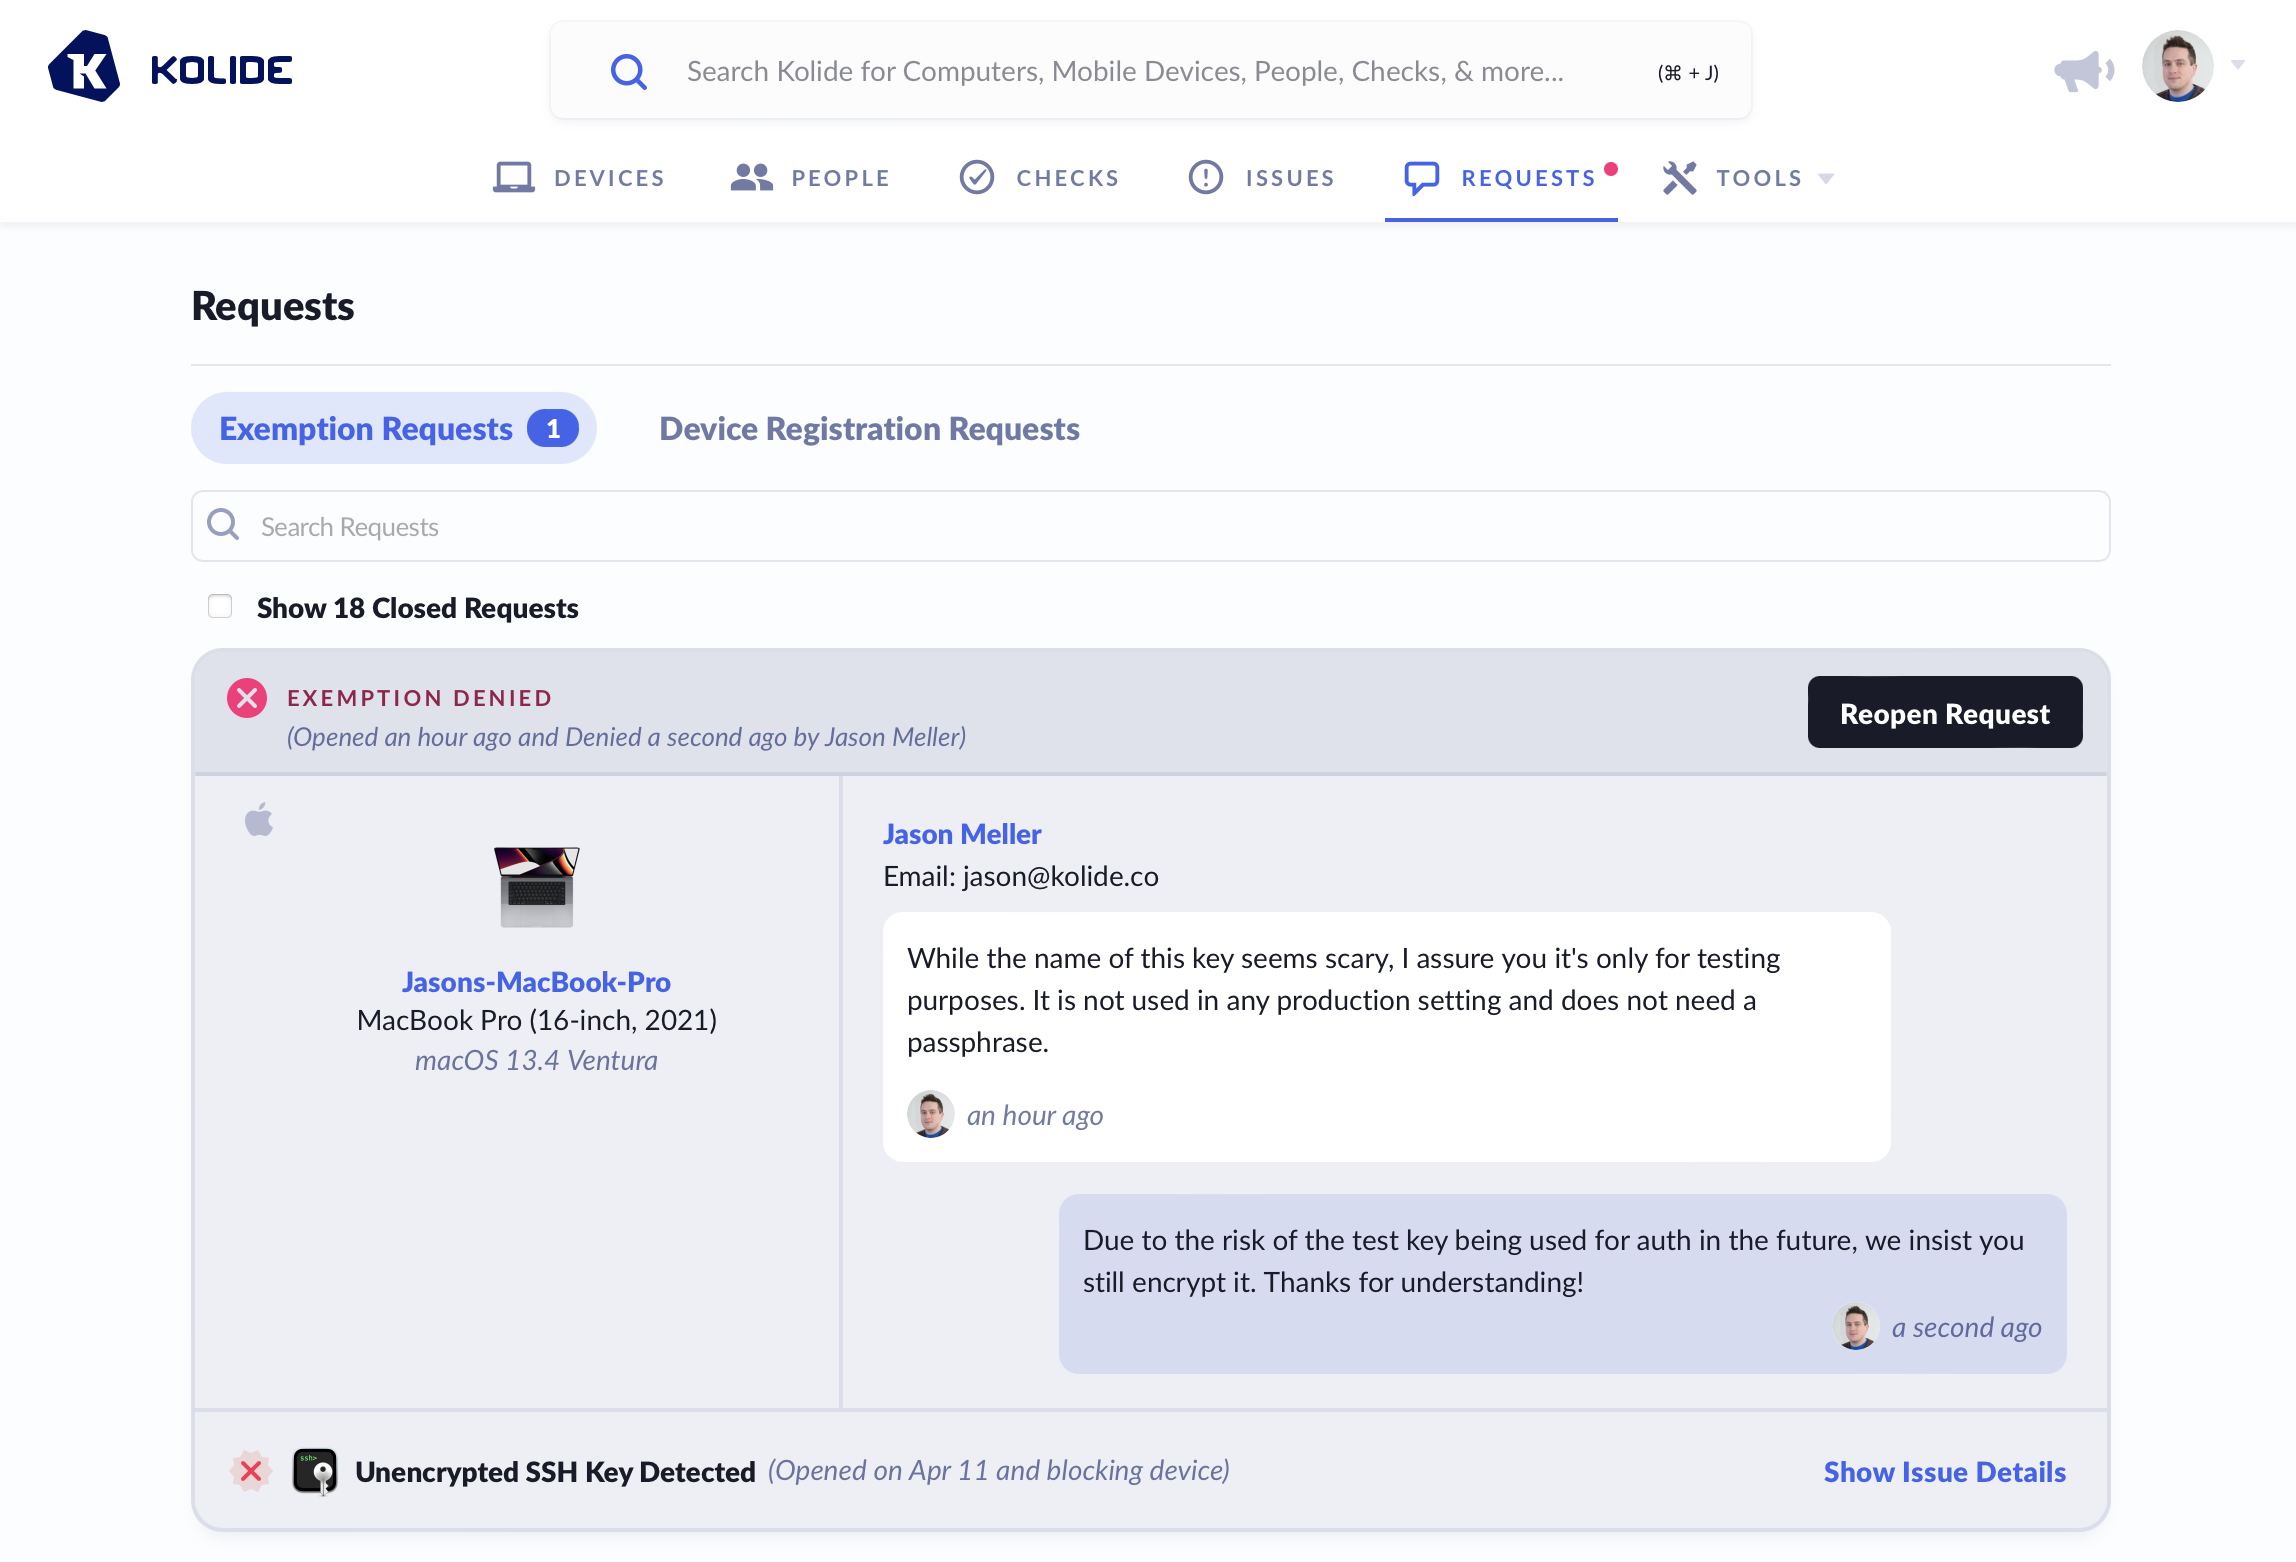Click the arrow beside the profile avatar
This screenshot has height=1562, width=2296.
coord(2238,65)
